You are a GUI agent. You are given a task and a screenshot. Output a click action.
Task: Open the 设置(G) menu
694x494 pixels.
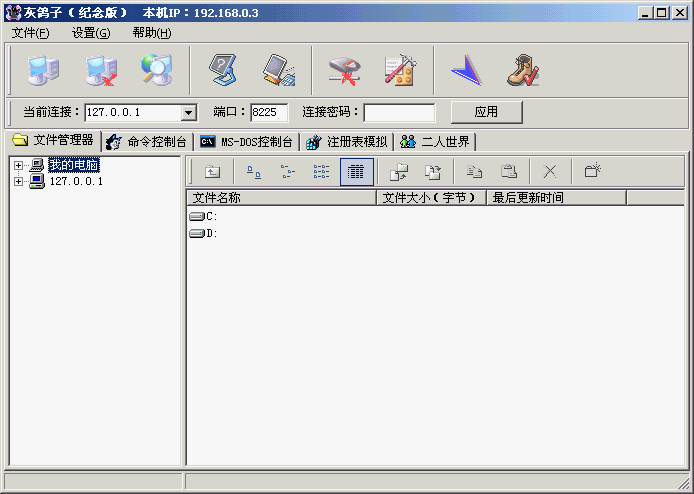tap(90, 33)
